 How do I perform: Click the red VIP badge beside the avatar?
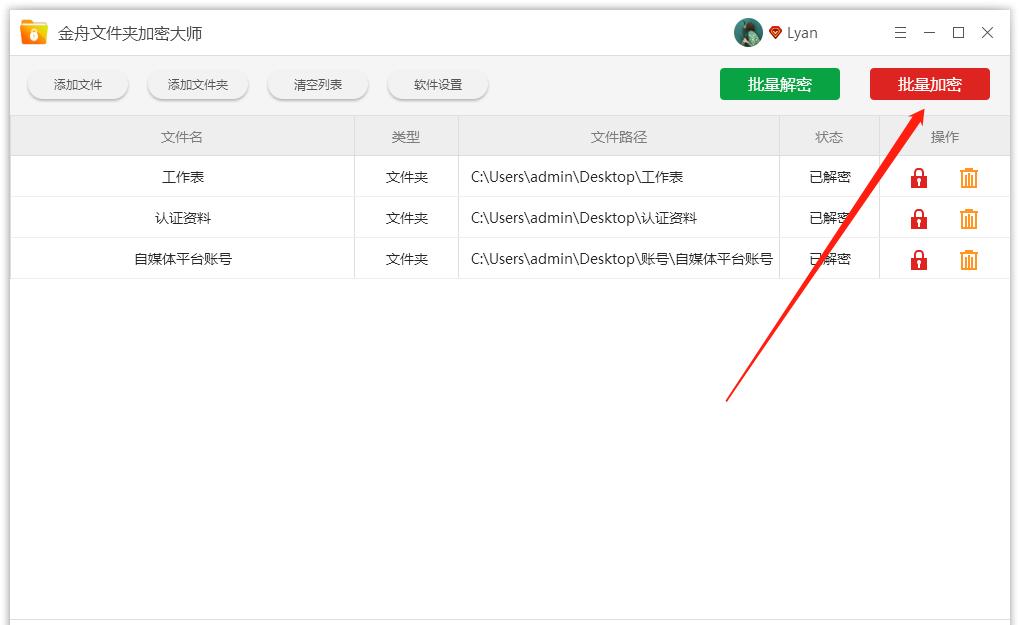(x=776, y=32)
